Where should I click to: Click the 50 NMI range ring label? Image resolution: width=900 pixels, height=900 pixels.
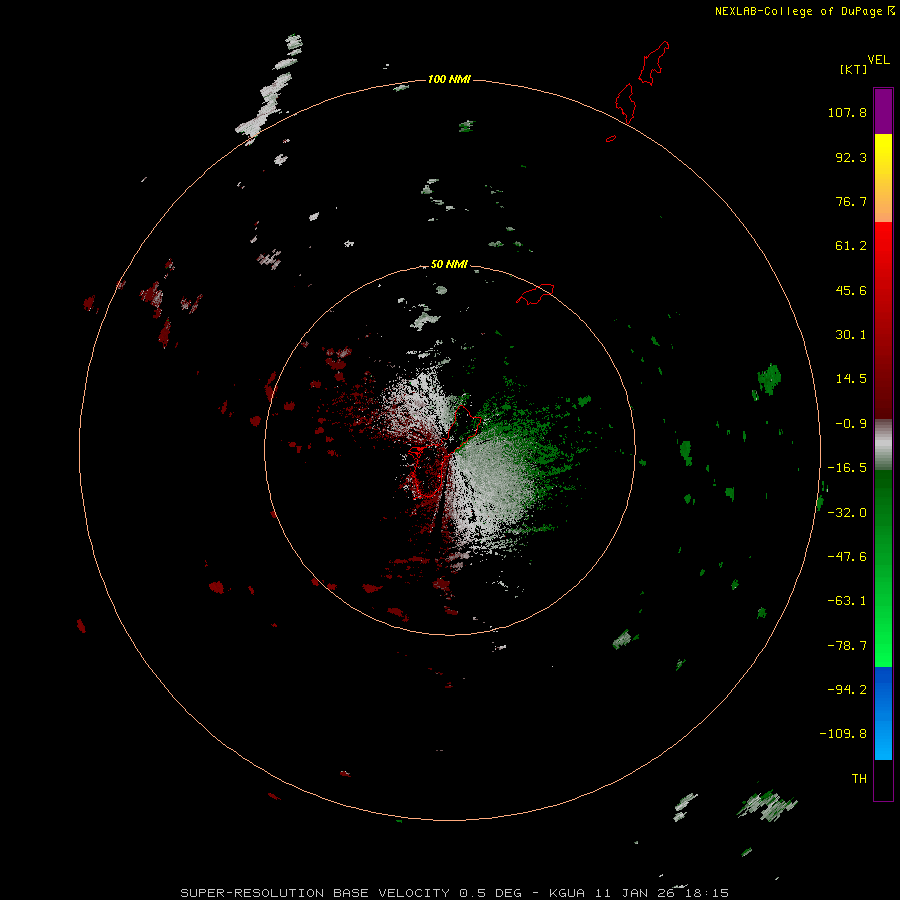(449, 264)
